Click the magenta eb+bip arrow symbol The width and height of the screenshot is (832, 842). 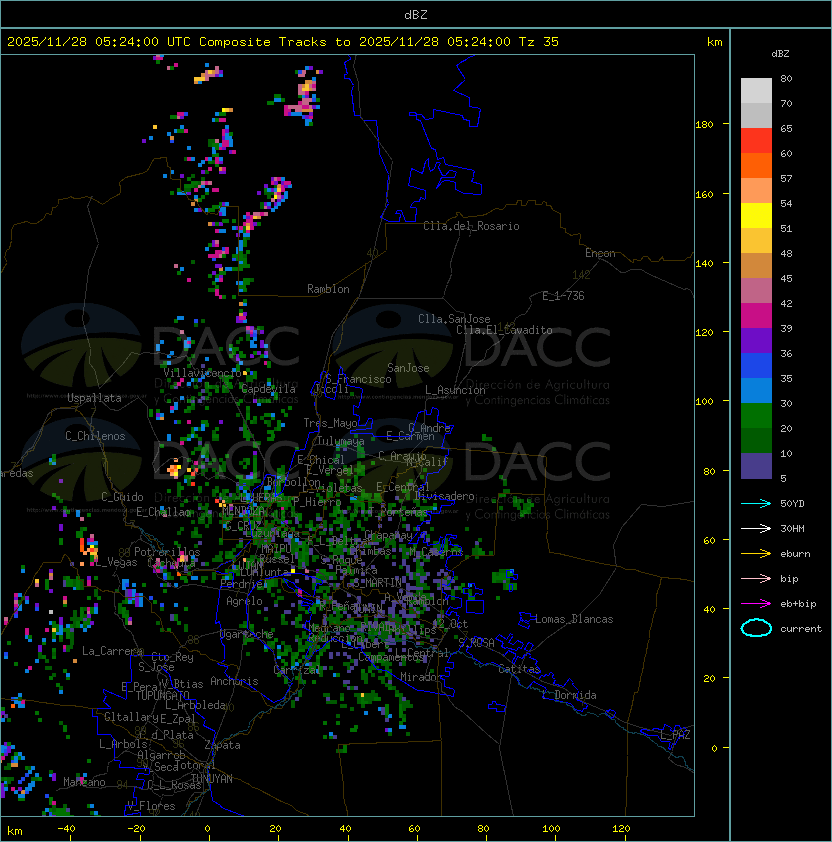756,604
